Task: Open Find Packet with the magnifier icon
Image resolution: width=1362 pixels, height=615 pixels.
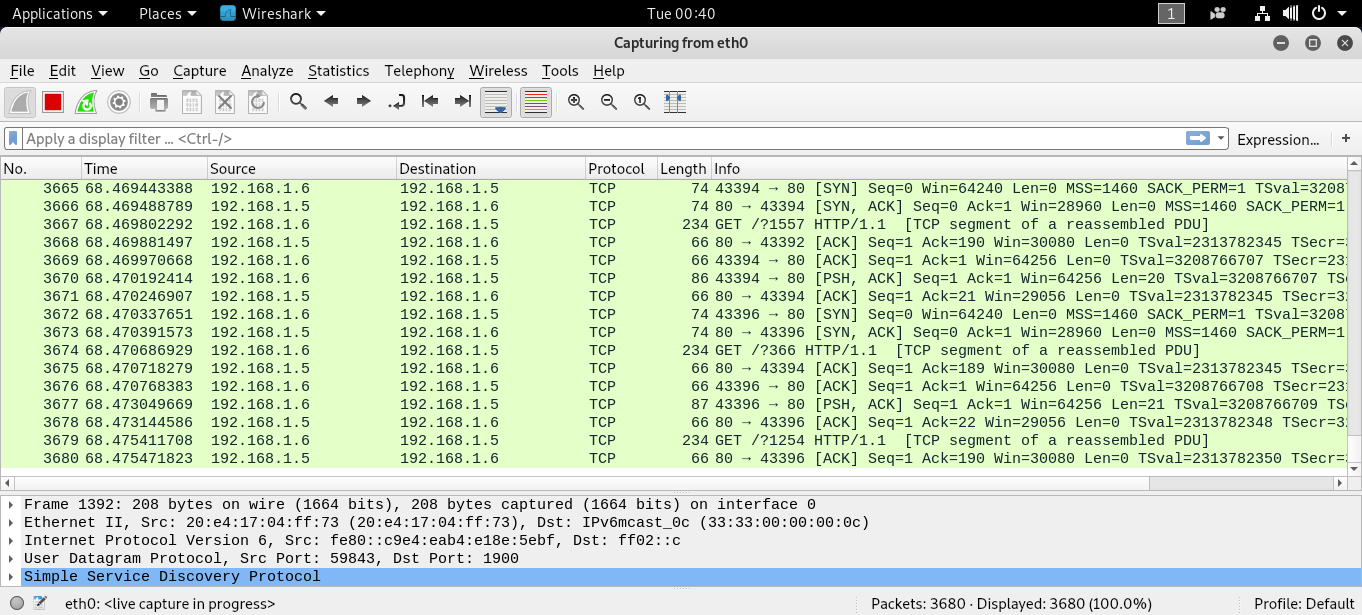Action: [x=298, y=101]
